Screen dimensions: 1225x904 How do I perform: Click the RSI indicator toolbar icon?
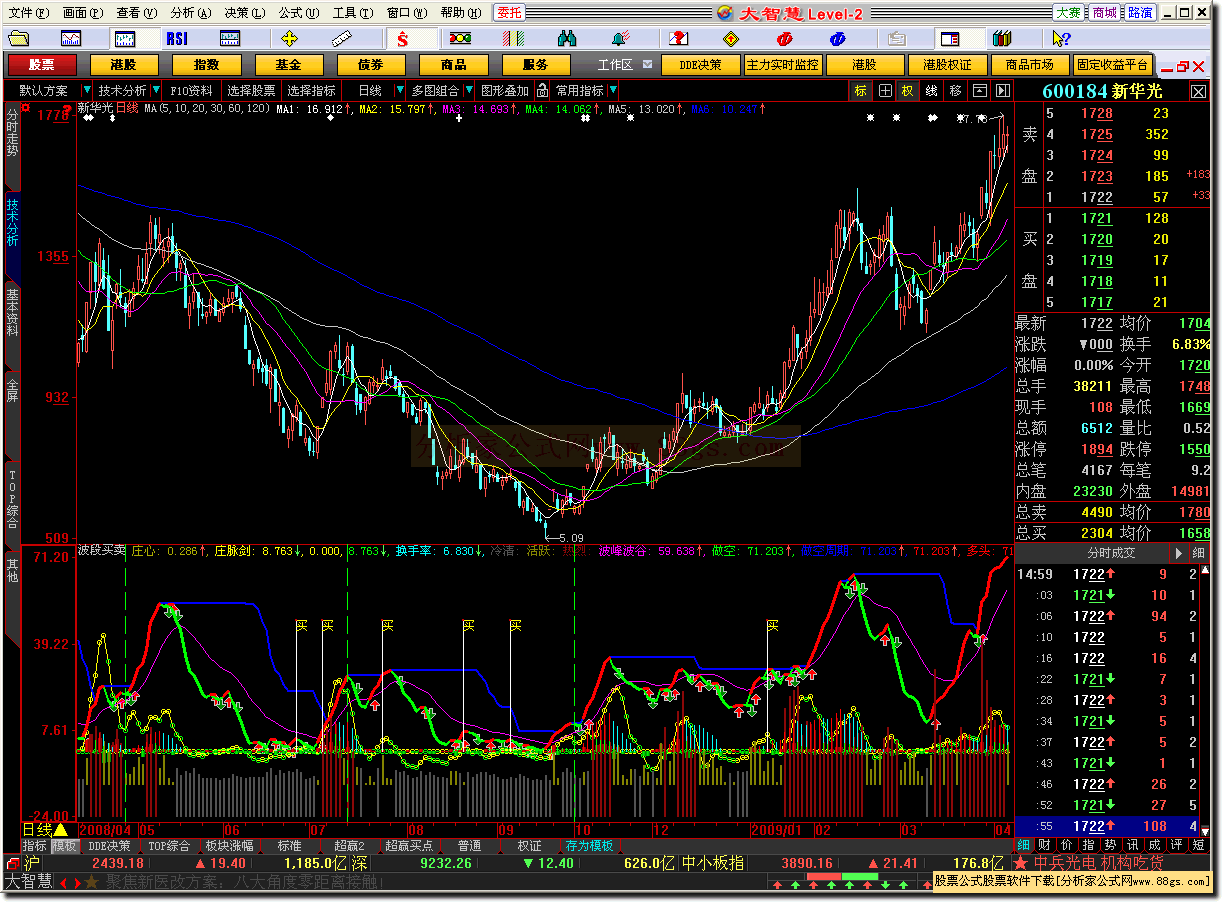point(177,38)
